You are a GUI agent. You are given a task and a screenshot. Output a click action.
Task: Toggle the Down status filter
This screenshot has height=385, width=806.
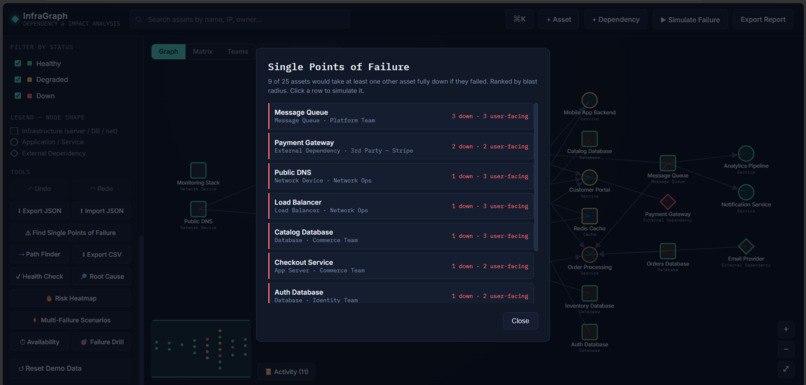(18, 96)
